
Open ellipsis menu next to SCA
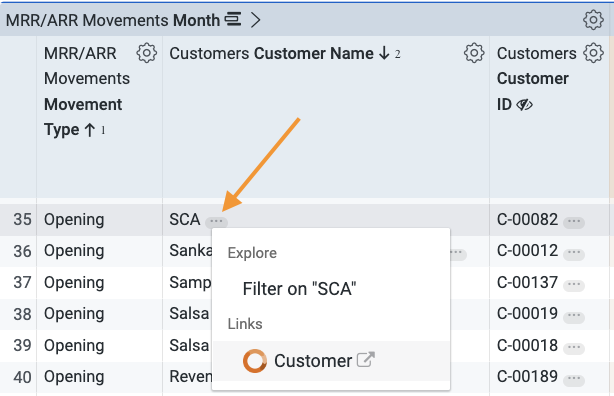click(x=216, y=222)
